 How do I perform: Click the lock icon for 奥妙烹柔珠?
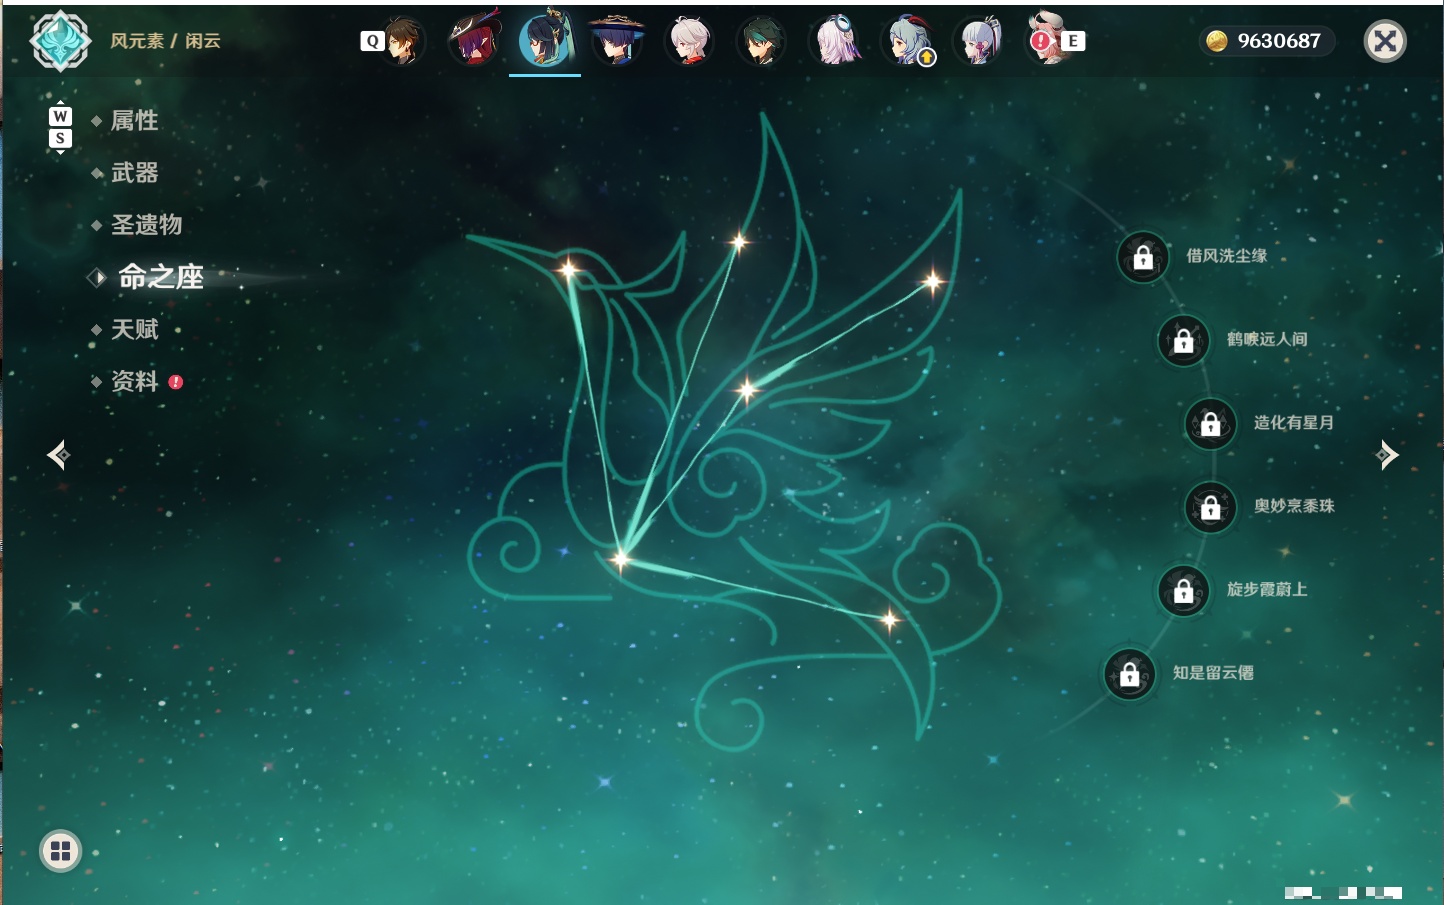[1210, 508]
